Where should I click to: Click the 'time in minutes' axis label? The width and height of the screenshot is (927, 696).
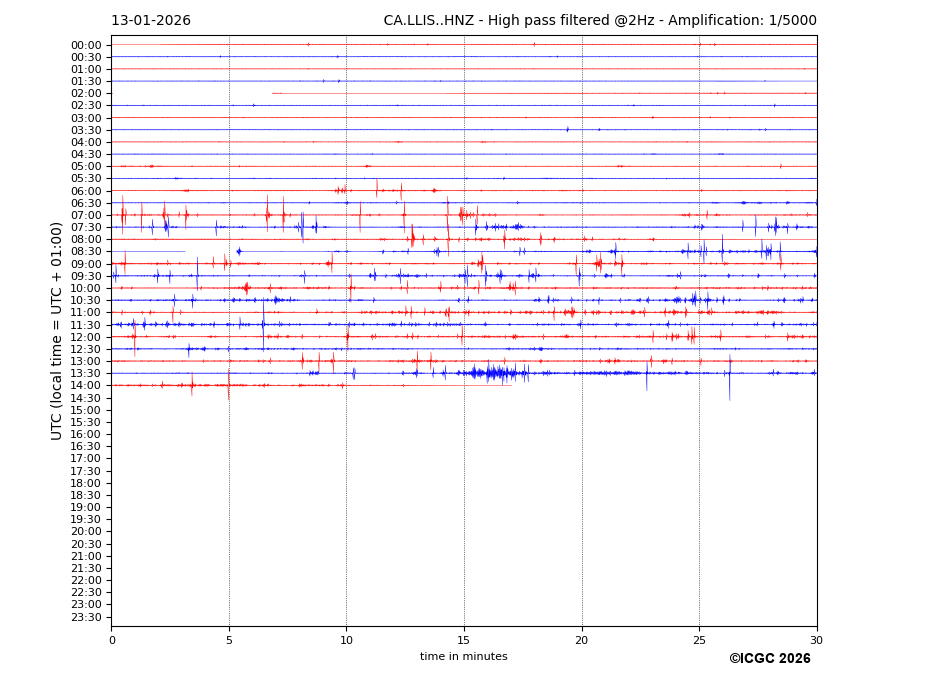pyautogui.click(x=463, y=657)
